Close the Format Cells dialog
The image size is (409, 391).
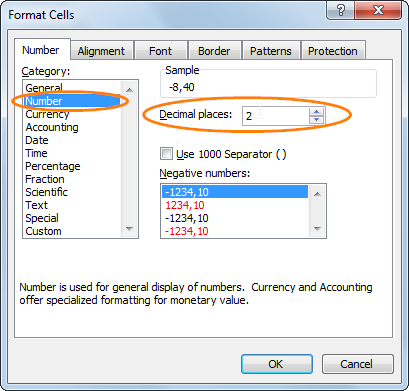pos(378,10)
